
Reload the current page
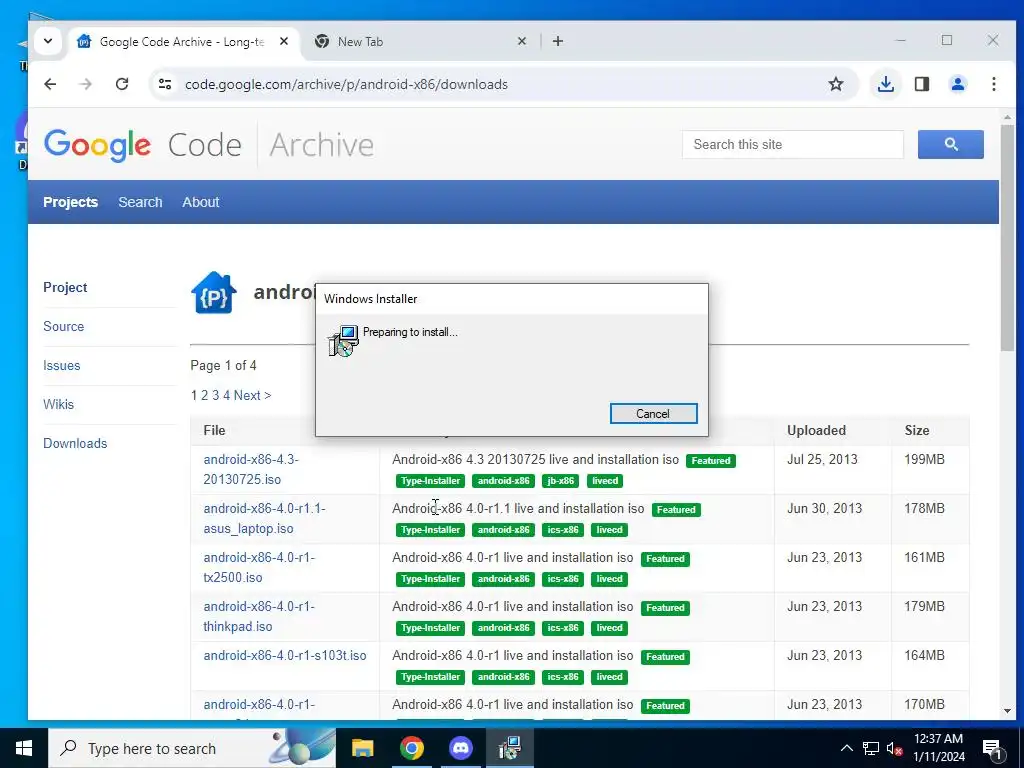(122, 84)
